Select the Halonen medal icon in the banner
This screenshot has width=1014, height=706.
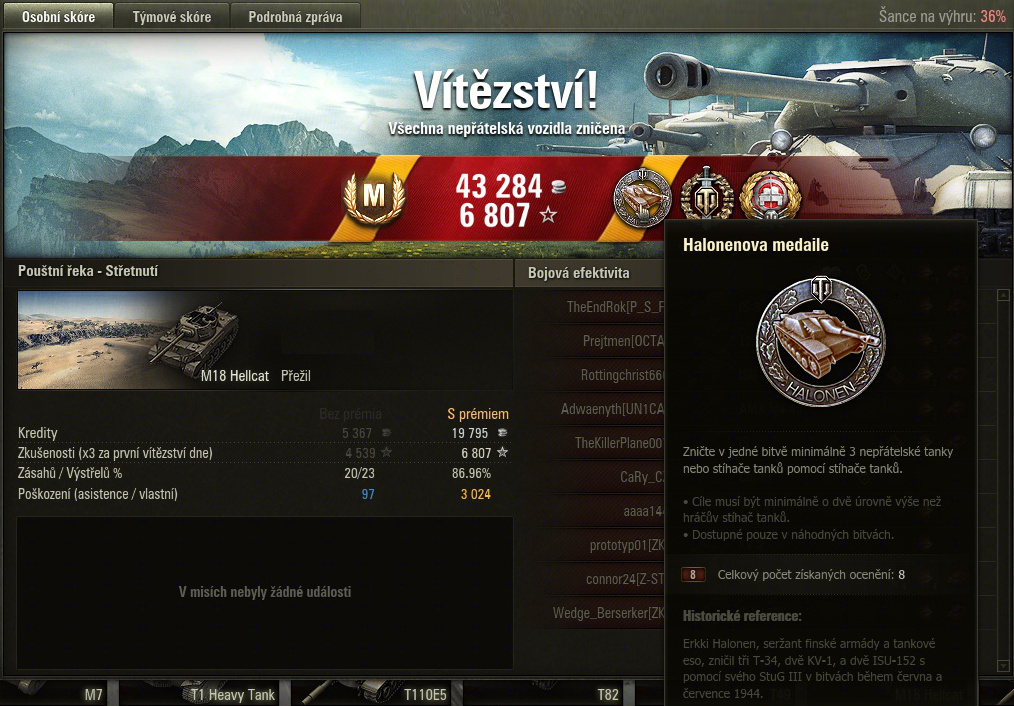pyautogui.click(x=642, y=196)
